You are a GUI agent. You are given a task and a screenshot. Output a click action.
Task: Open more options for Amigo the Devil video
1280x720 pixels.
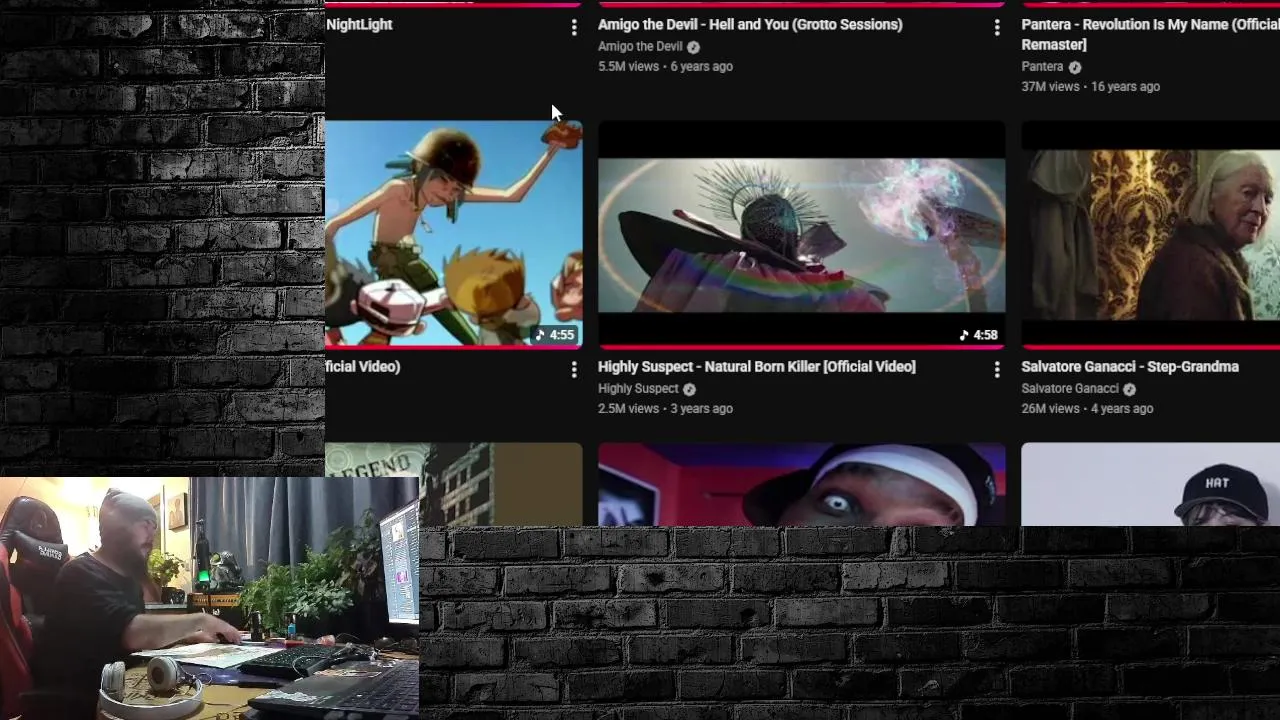[x=997, y=28]
